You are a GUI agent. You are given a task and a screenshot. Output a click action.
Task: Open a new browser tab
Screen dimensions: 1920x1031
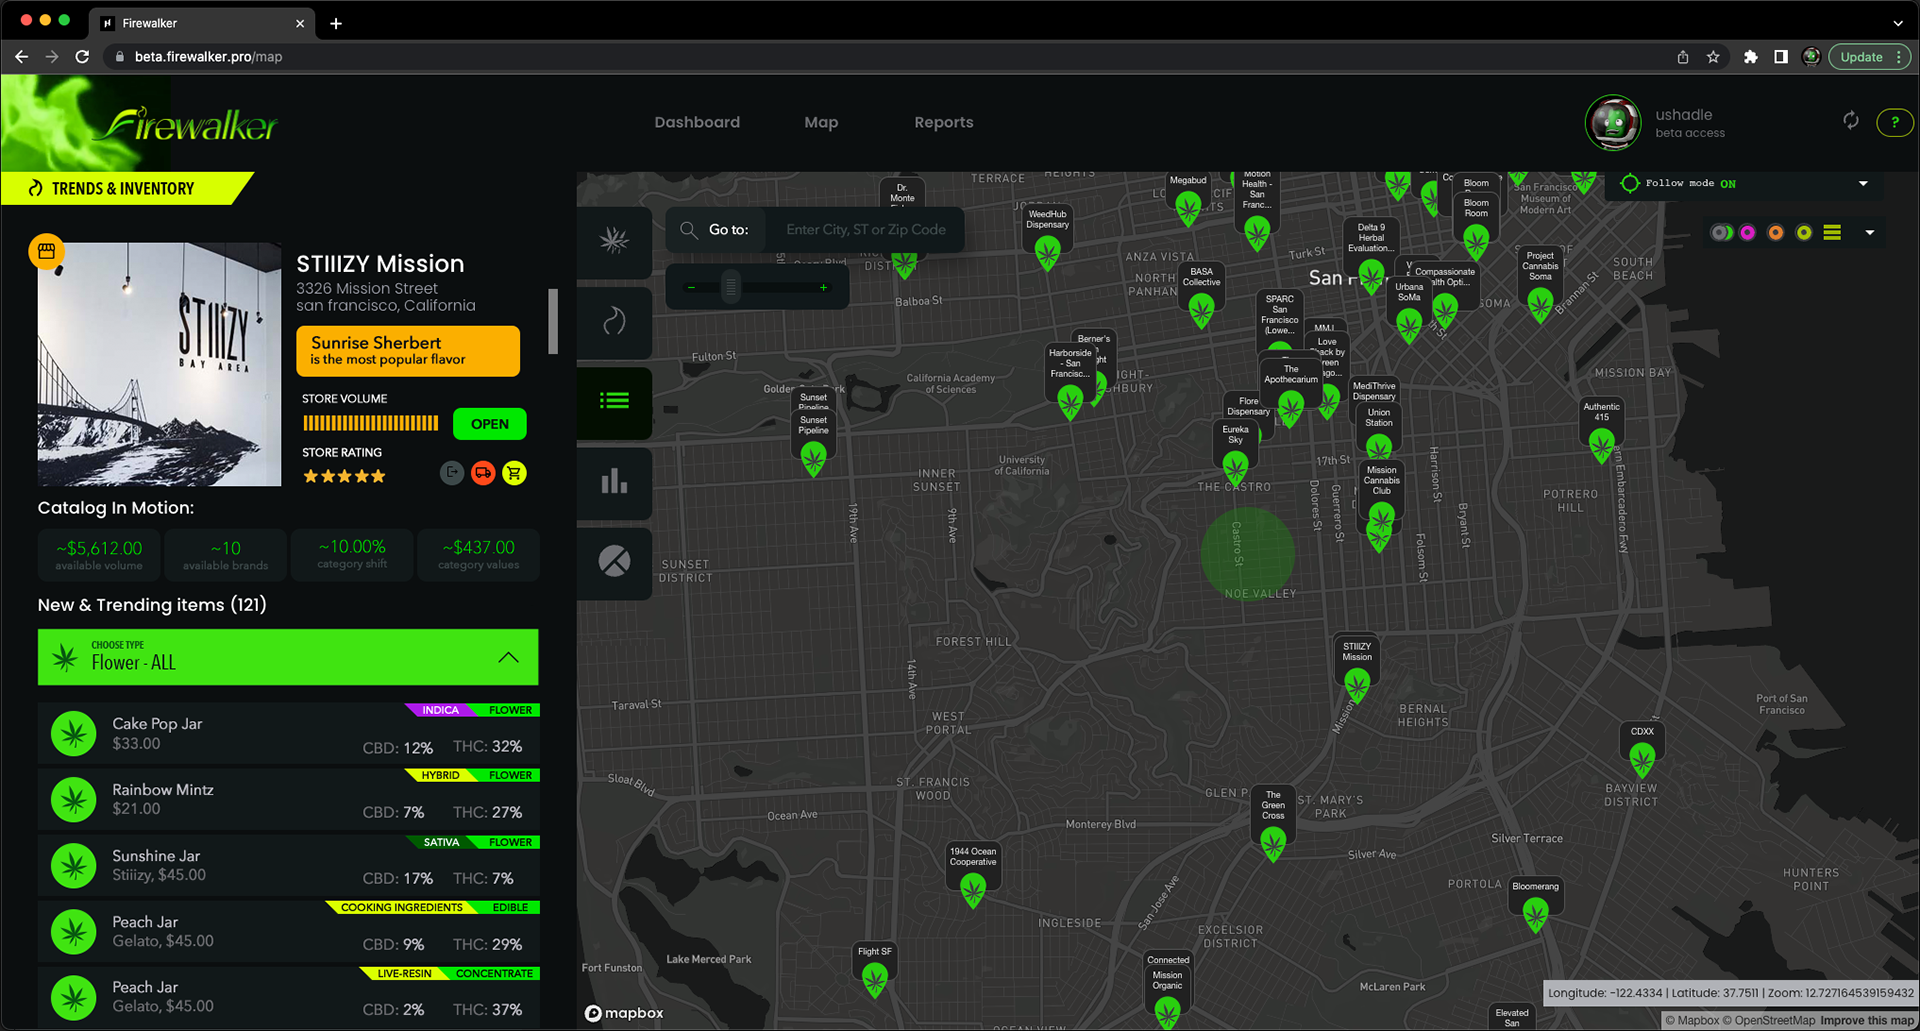click(336, 23)
